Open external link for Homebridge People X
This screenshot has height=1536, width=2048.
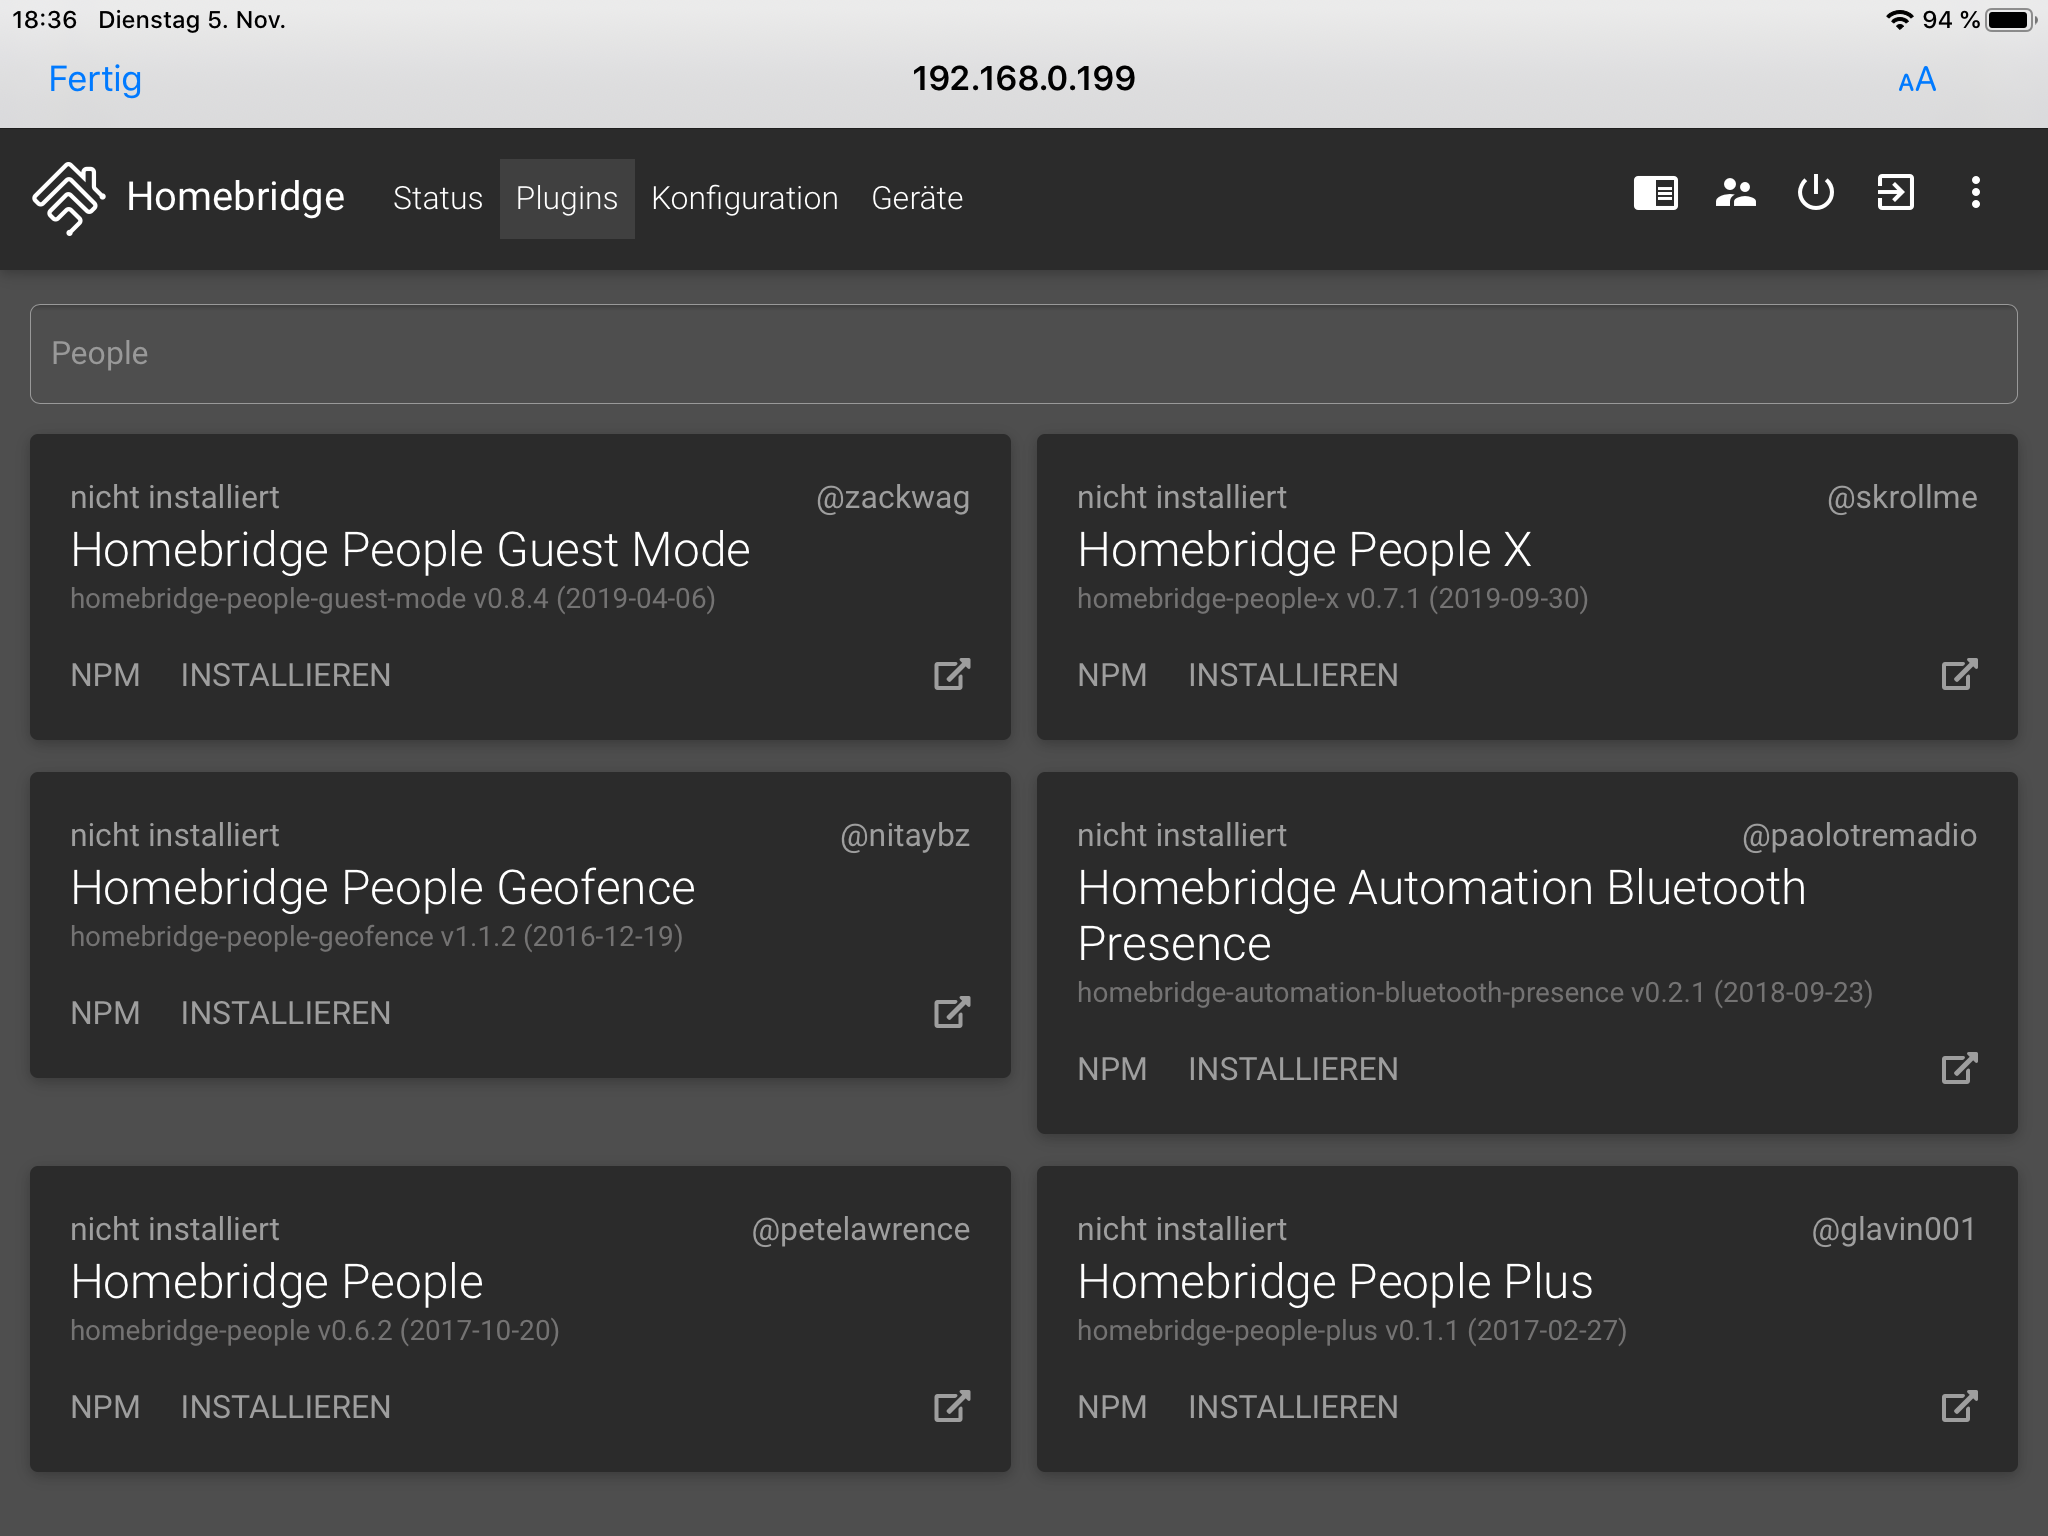(x=1958, y=675)
